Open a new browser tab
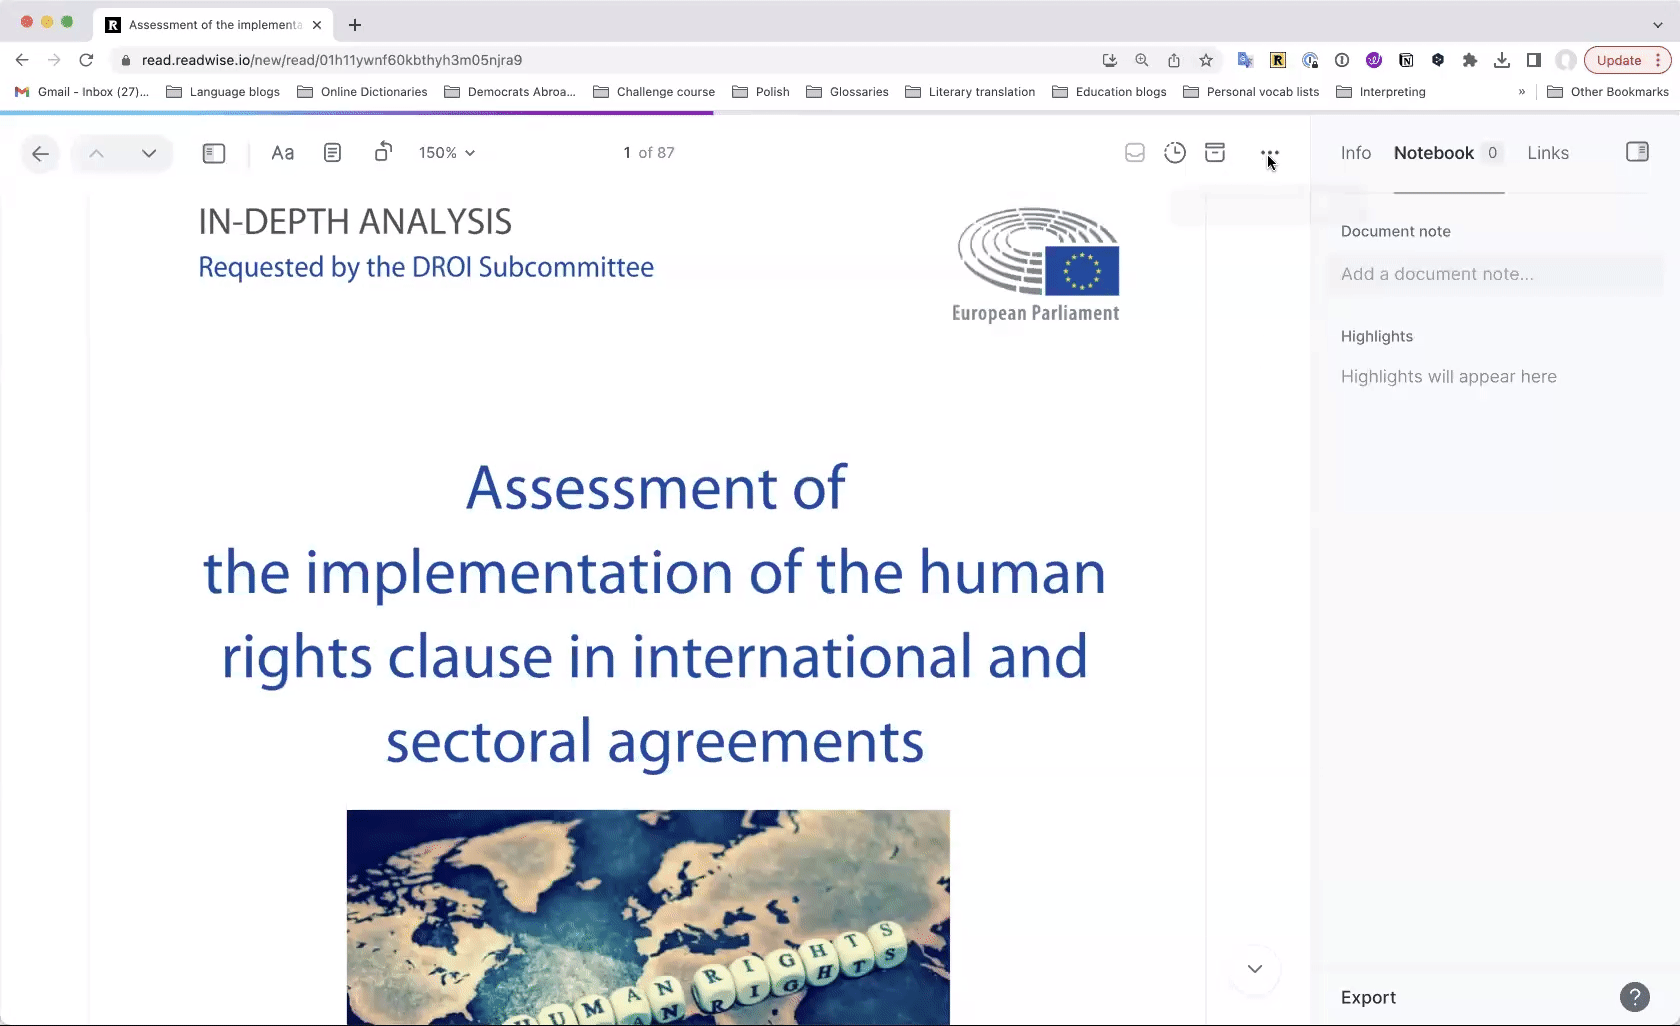This screenshot has width=1680, height=1026. coord(355,25)
